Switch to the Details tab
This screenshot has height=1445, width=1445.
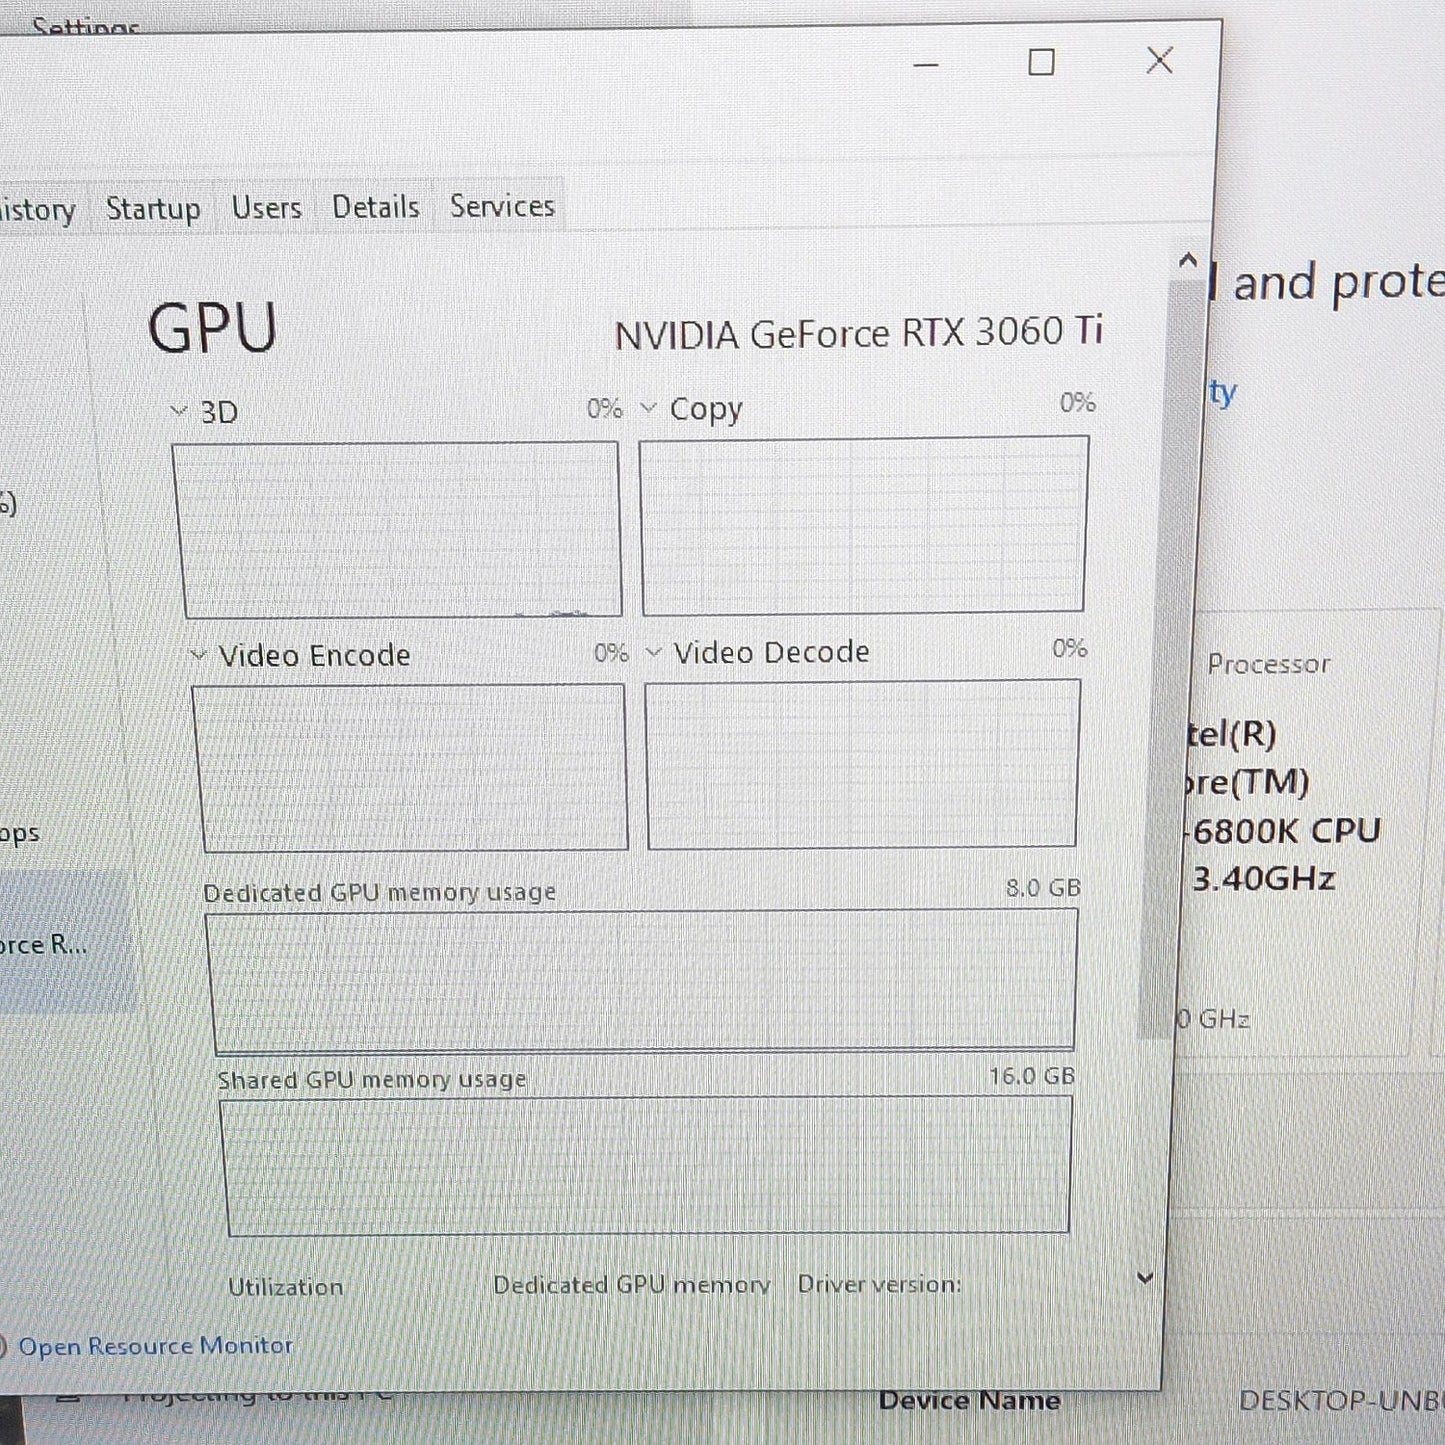[375, 206]
